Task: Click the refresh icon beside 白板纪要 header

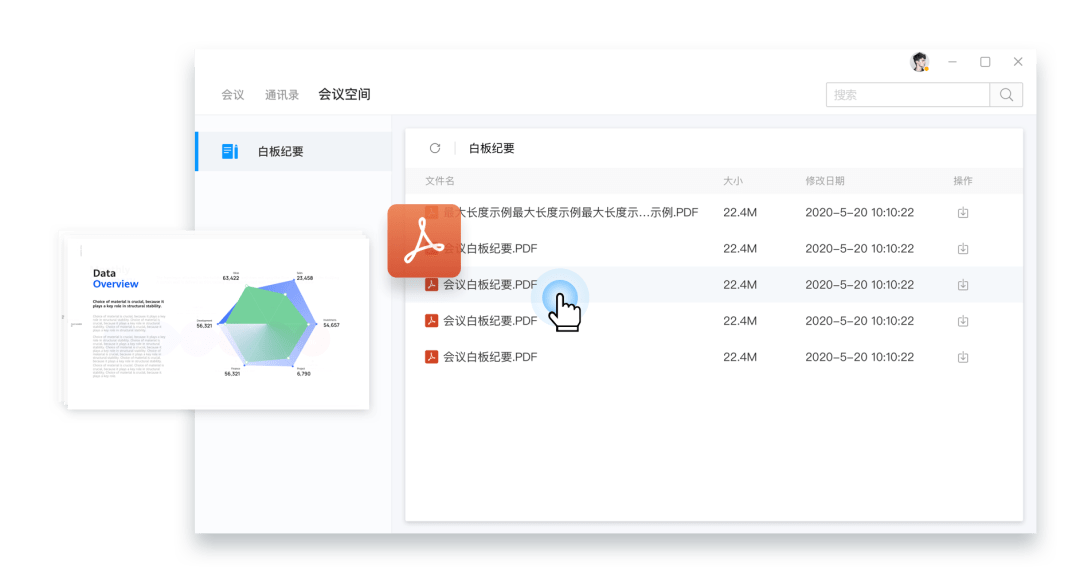Action: click(x=435, y=148)
